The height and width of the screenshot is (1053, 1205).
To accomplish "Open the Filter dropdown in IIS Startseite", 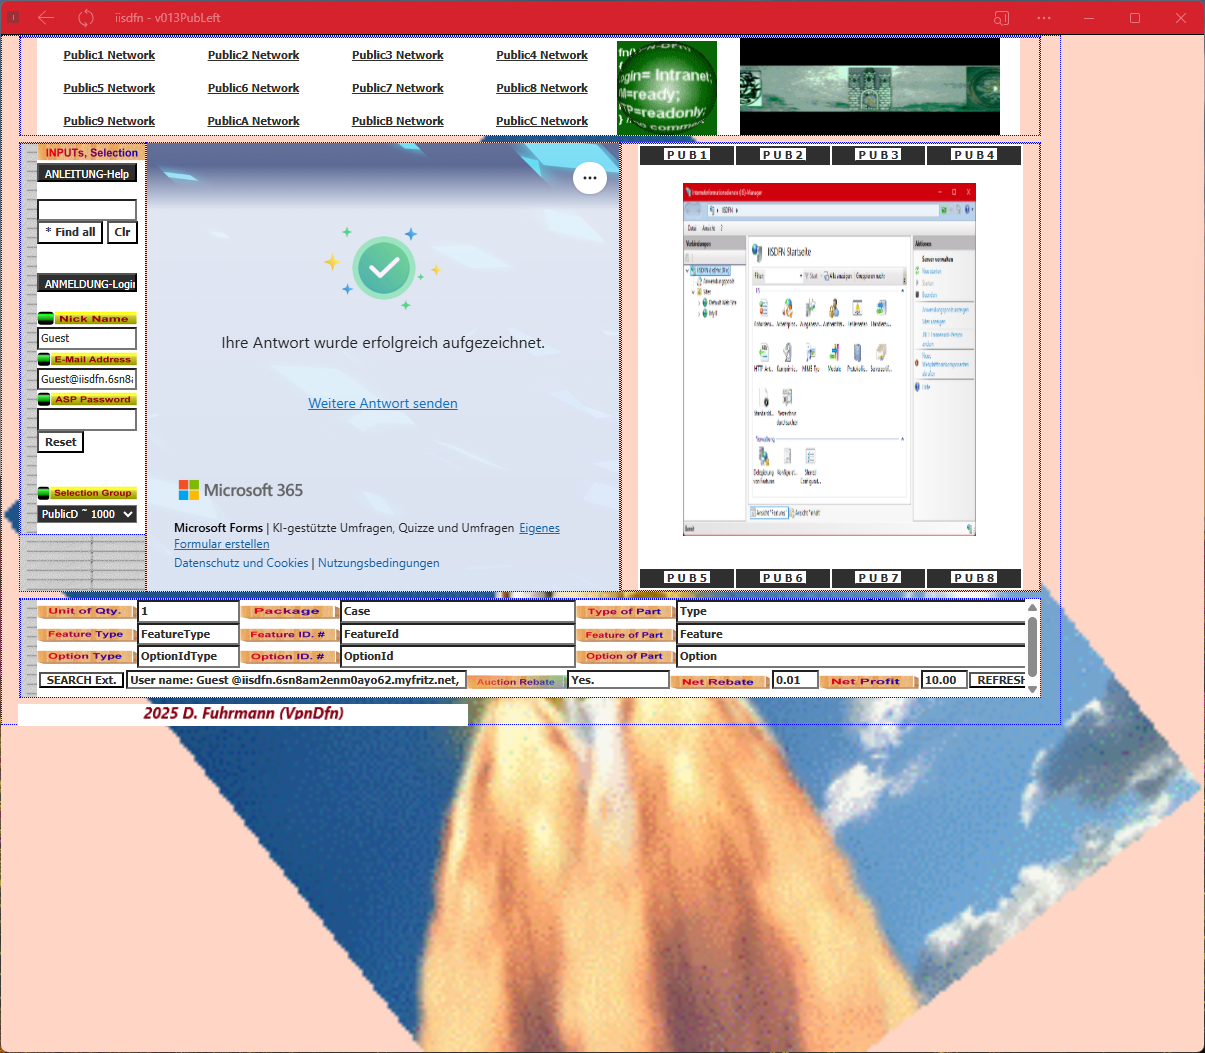I will coord(800,276).
